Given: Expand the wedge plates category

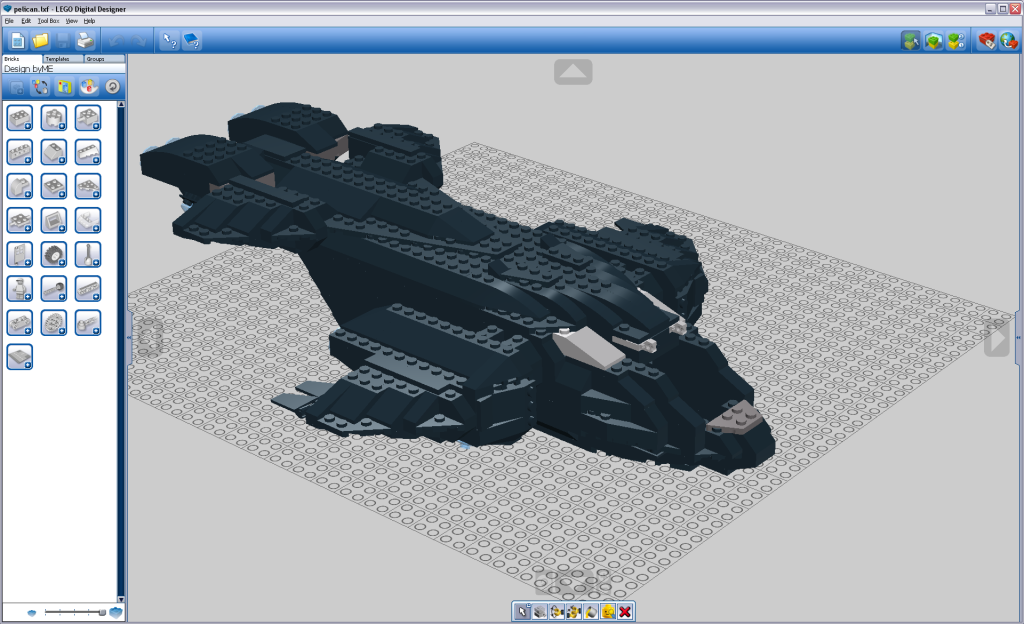Looking at the screenshot, I should [x=88, y=186].
